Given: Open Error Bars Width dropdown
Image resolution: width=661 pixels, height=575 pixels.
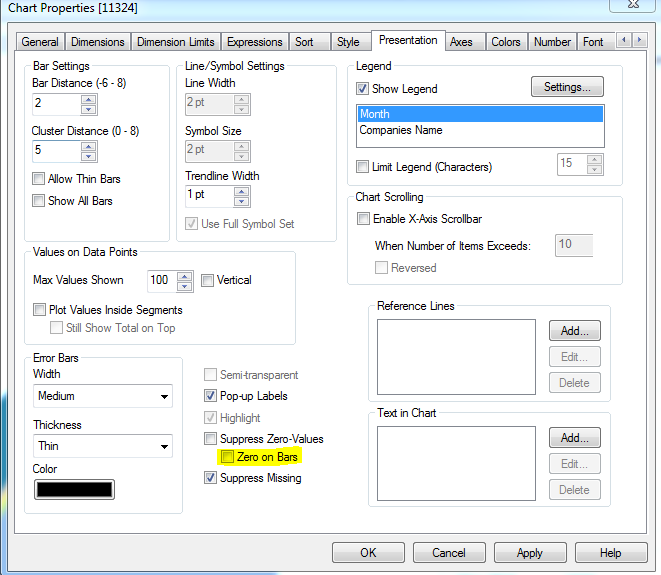Looking at the screenshot, I should pyautogui.click(x=103, y=396).
